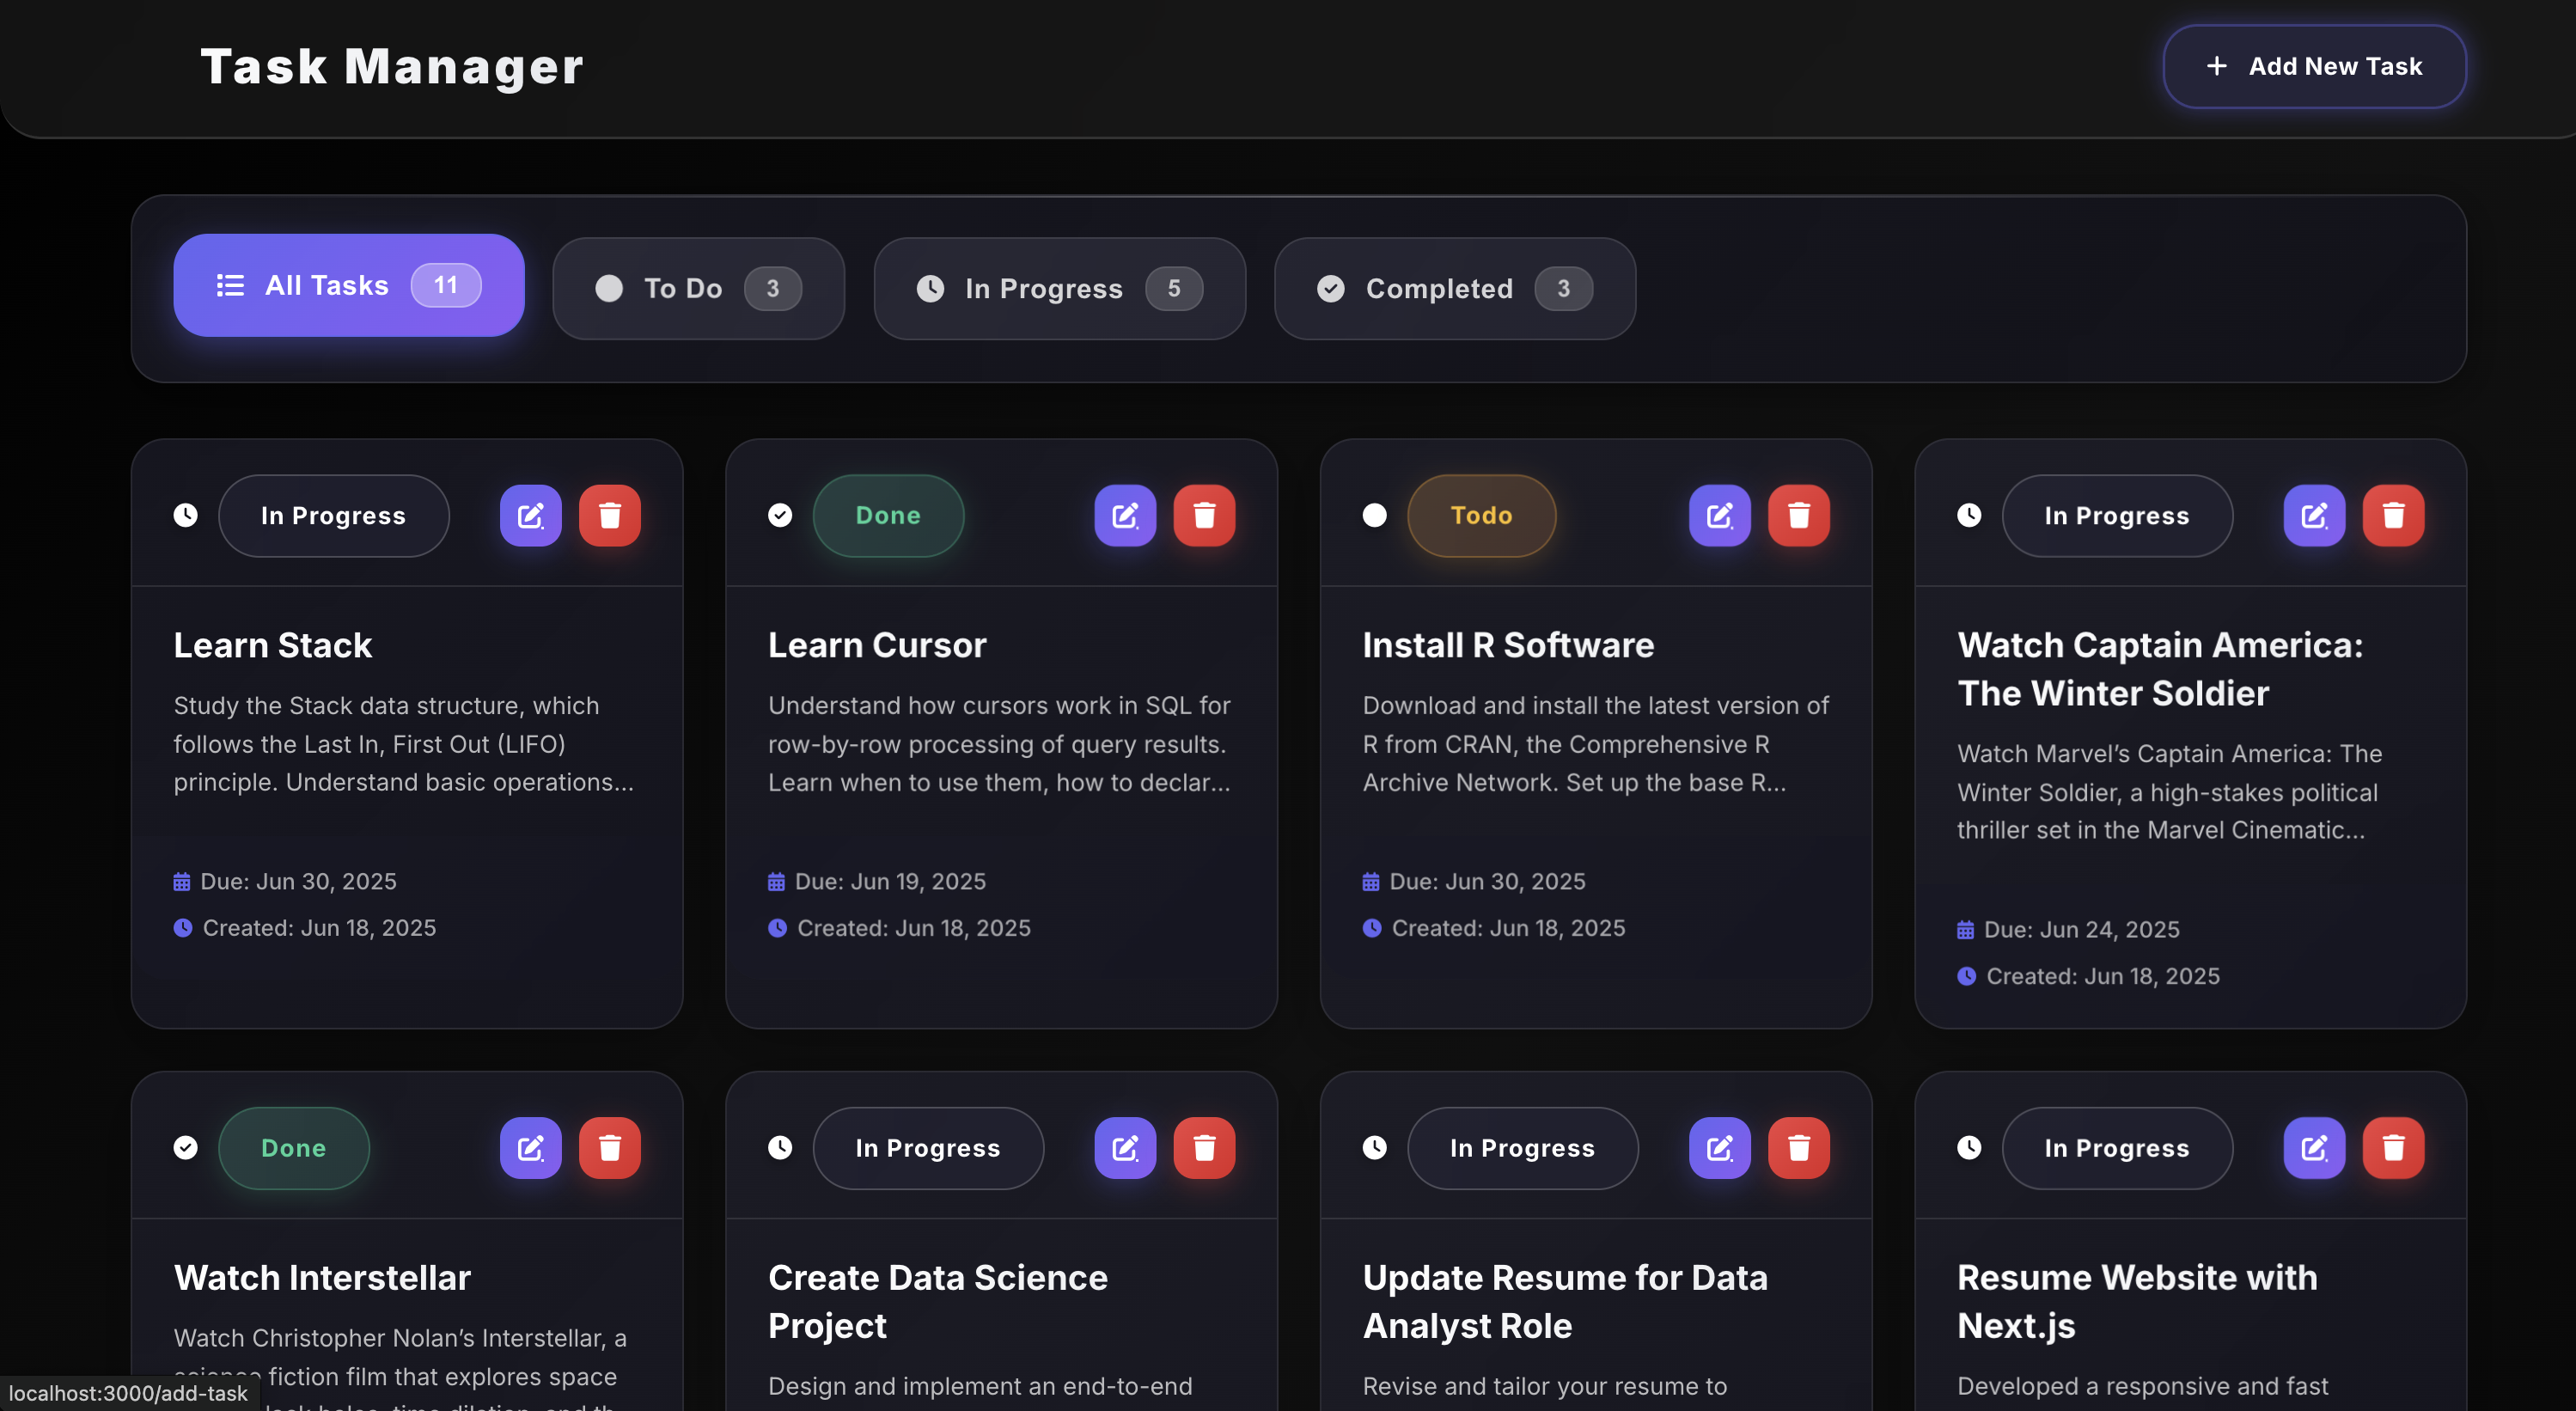Delete the Install R Software task

coord(1798,516)
